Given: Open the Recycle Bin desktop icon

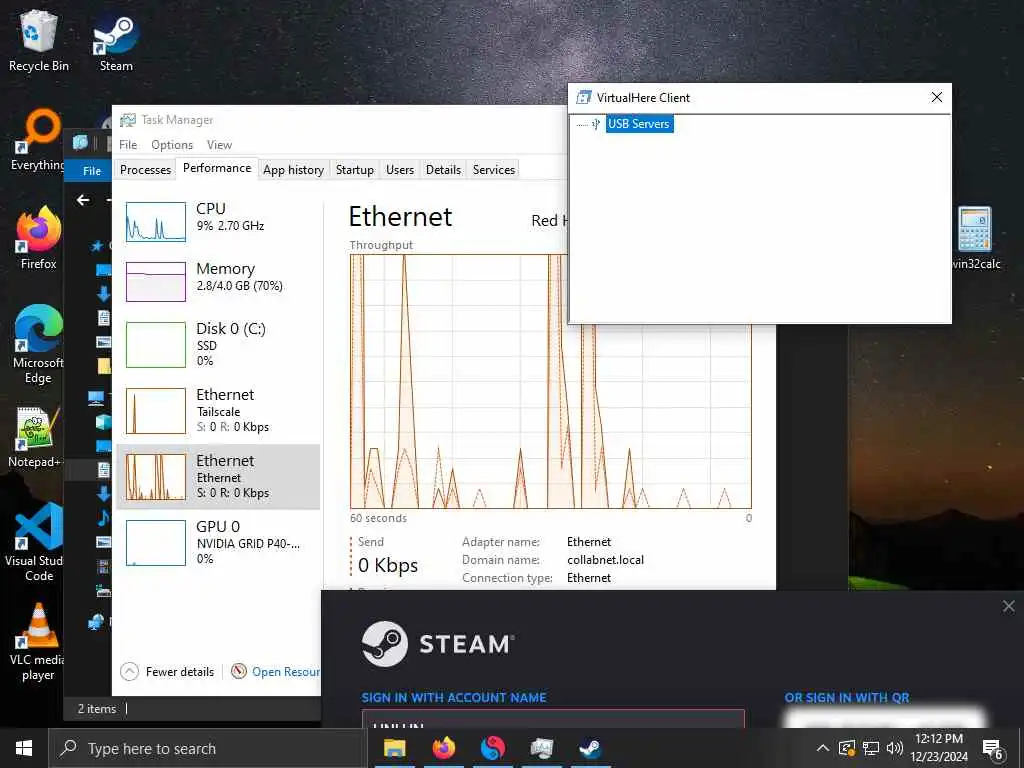Looking at the screenshot, I should pos(38,40).
